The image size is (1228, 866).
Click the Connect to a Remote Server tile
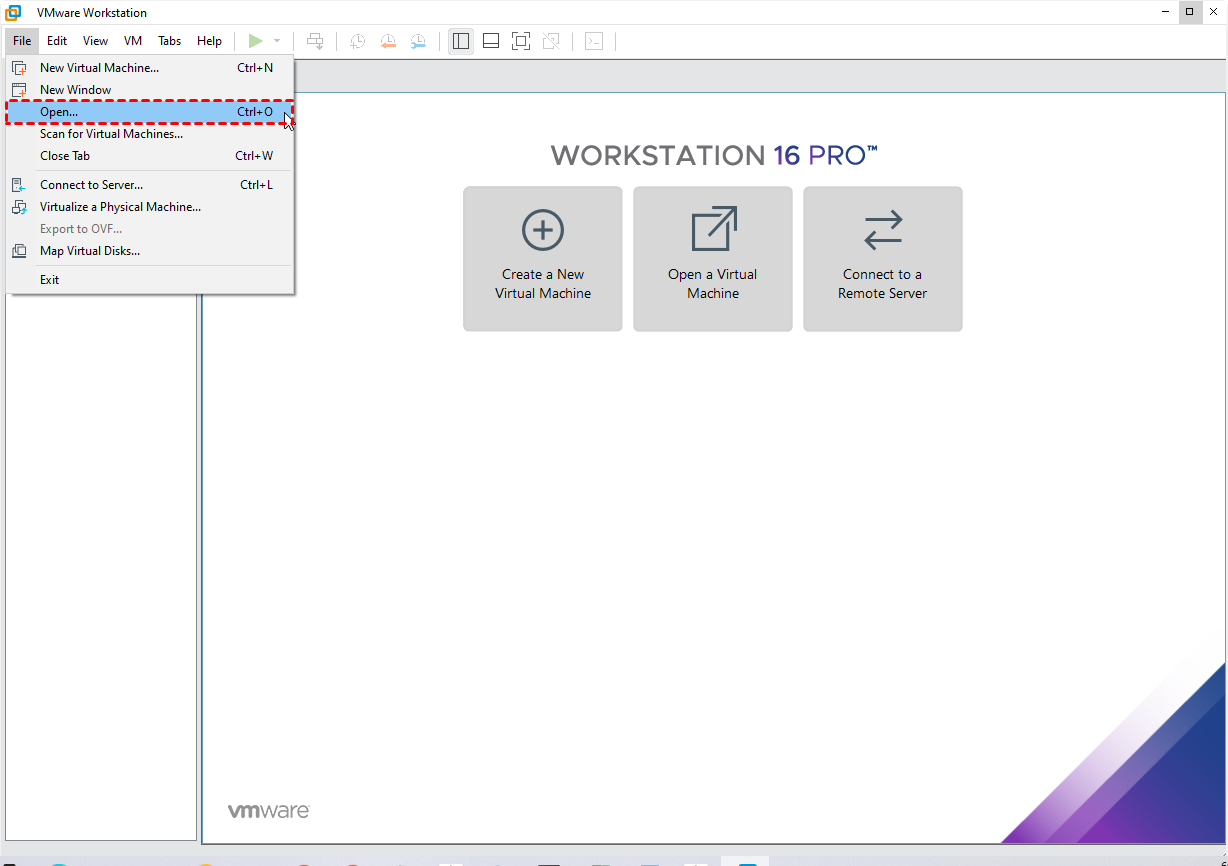click(882, 258)
